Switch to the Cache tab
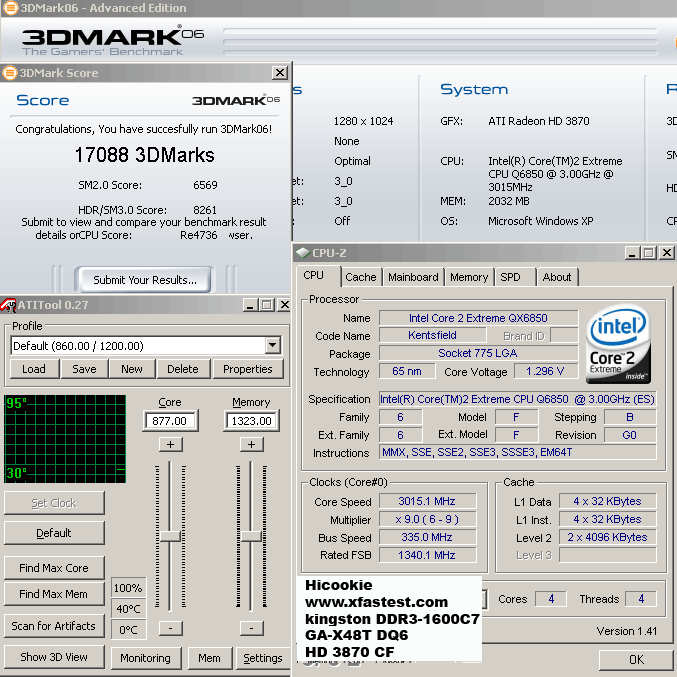Viewport: 677px width, 677px height. (x=361, y=277)
